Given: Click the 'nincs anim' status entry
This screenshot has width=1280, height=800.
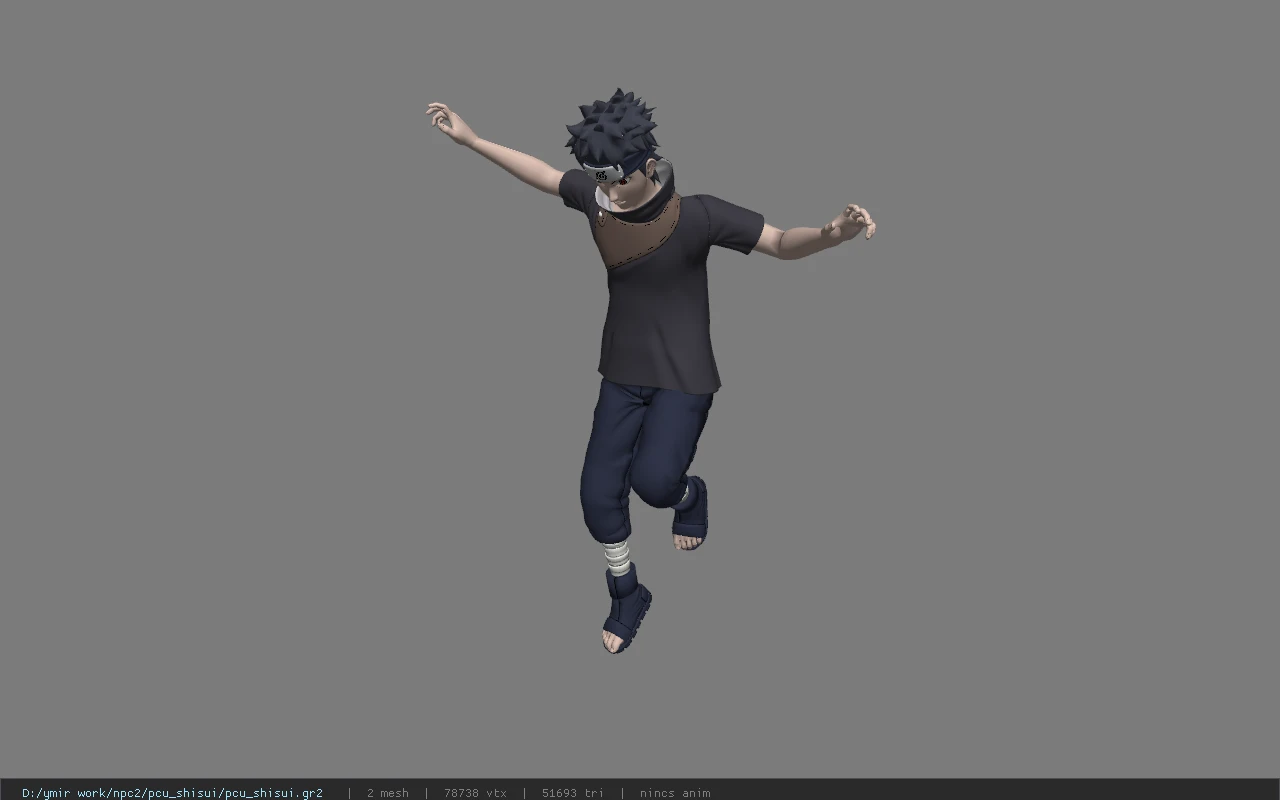Looking at the screenshot, I should (x=675, y=793).
